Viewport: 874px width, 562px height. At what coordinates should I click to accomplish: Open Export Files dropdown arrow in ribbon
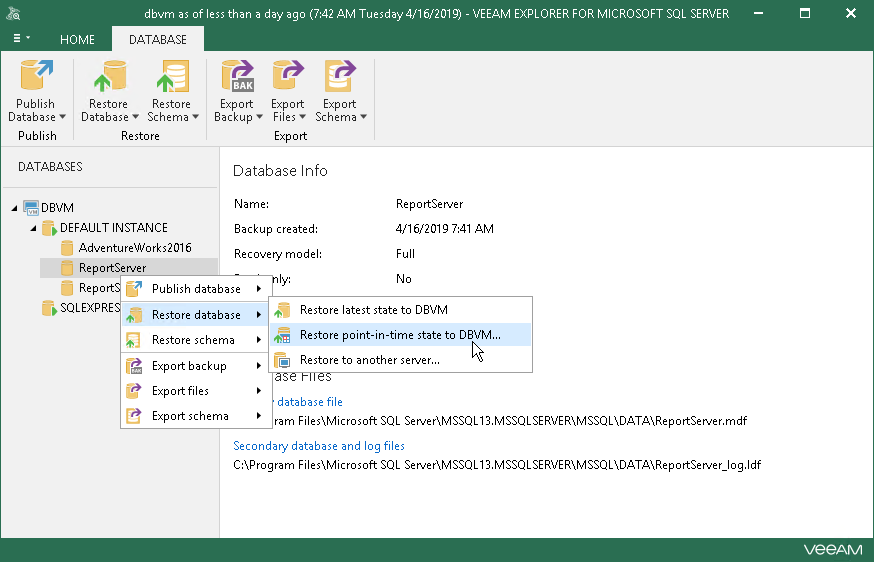(302, 117)
